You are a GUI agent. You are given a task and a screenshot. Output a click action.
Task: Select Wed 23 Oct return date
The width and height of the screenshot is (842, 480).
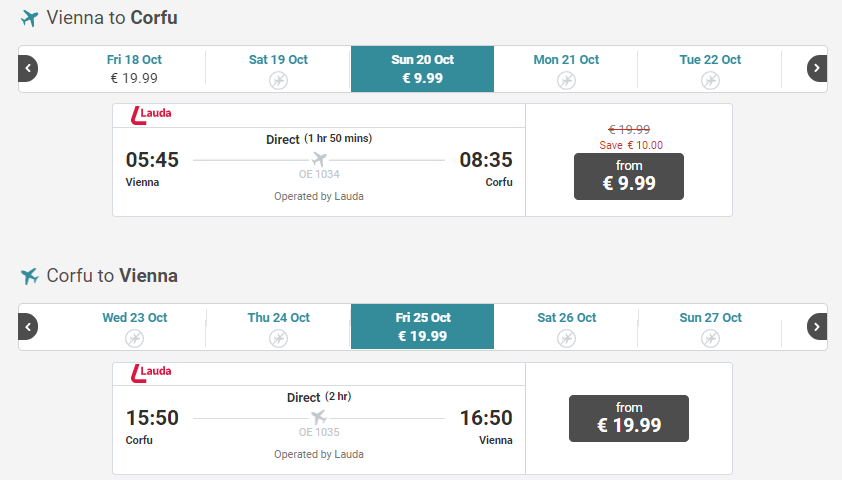click(x=134, y=327)
